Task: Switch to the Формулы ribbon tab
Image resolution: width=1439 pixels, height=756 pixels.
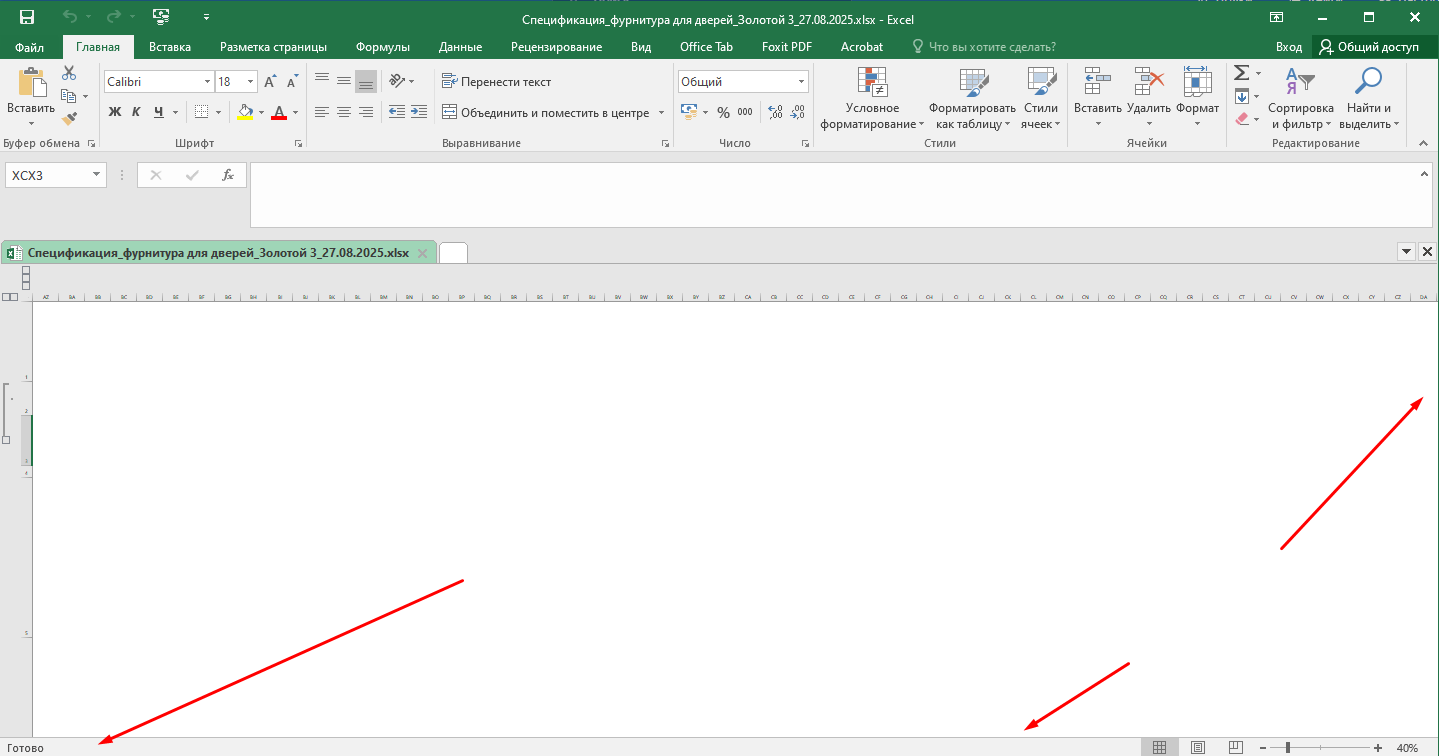Action: tap(382, 47)
